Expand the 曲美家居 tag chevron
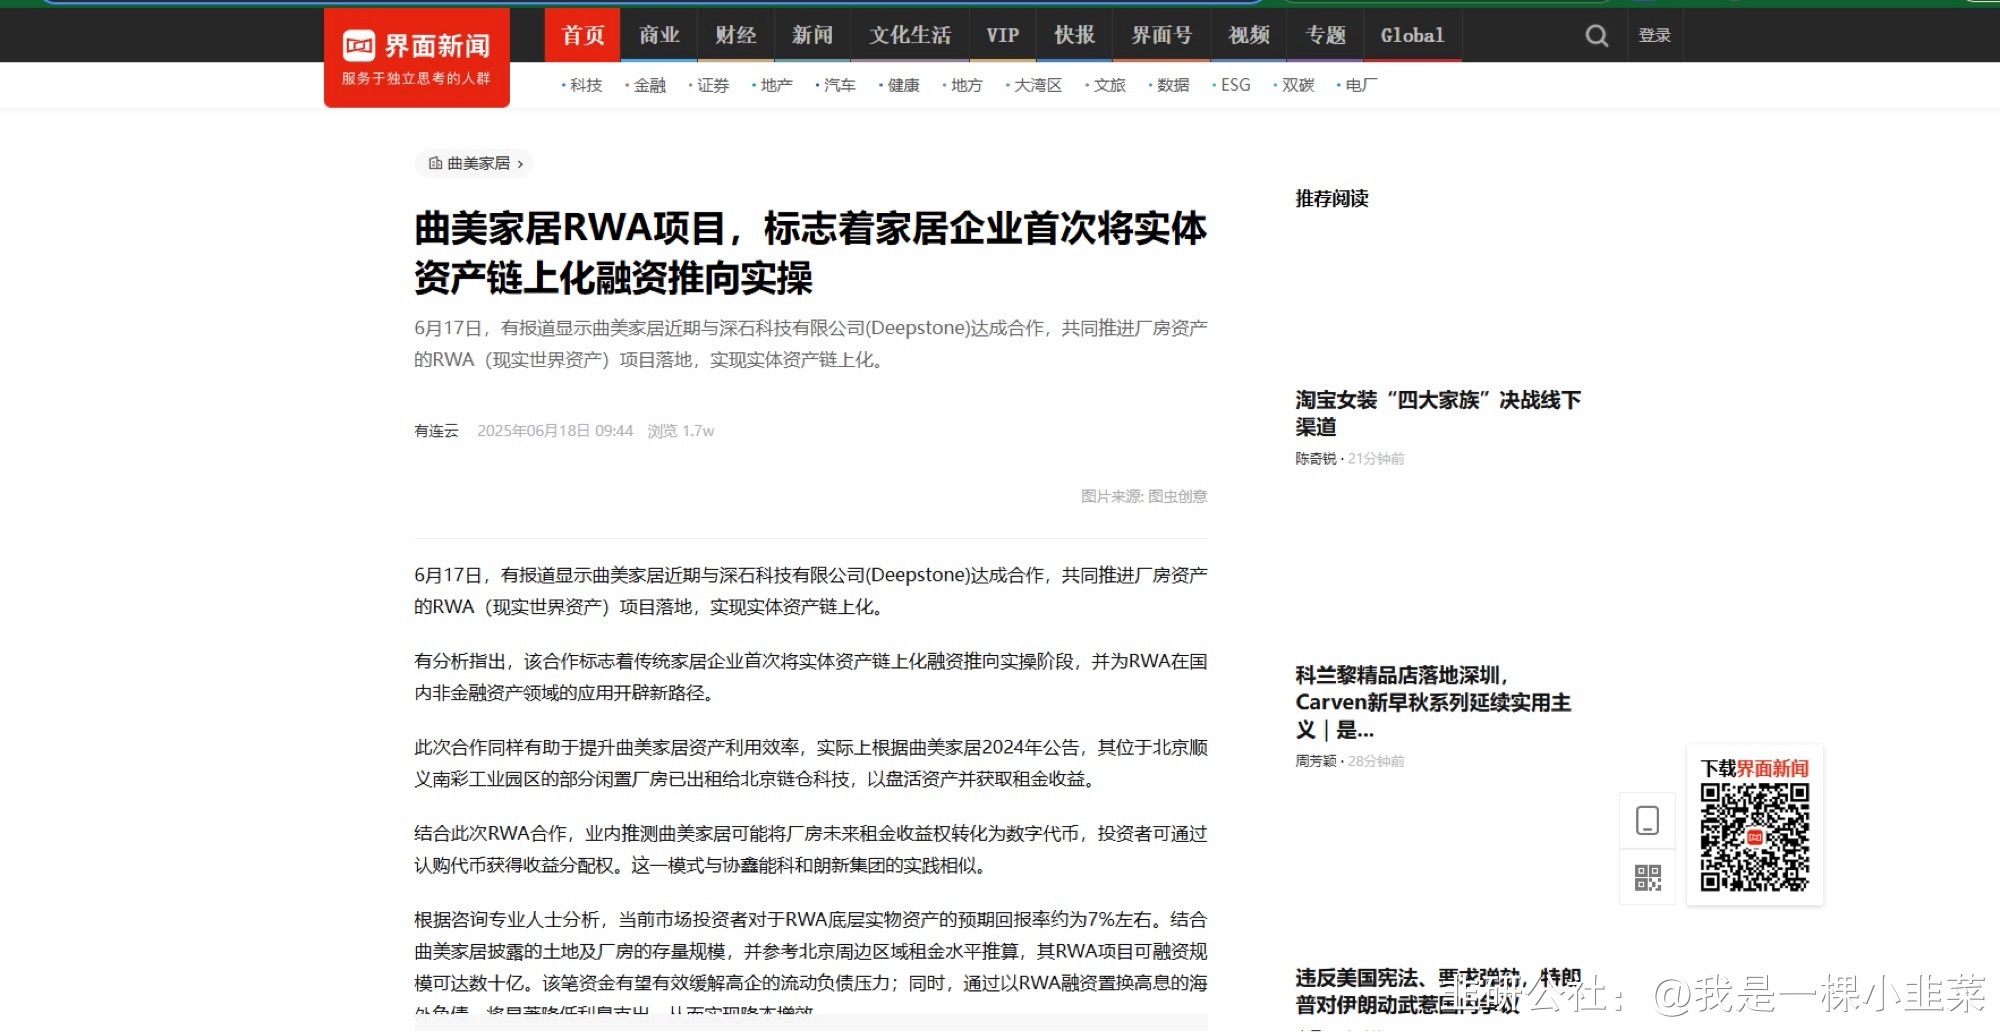Image resolution: width=2000 pixels, height=1032 pixels. [520, 164]
